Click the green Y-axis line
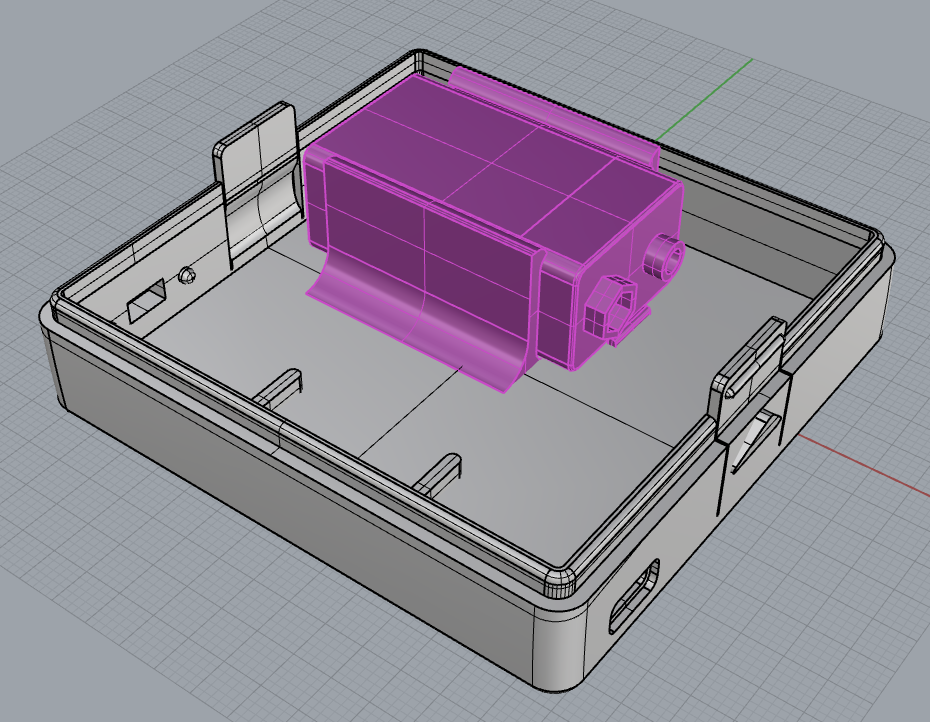The height and width of the screenshot is (722, 930). pyautogui.click(x=704, y=99)
